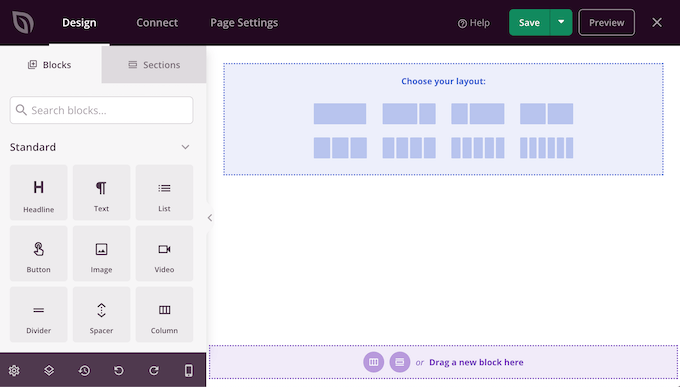Switch to the Connect tab
Image resolution: width=680 pixels, height=387 pixels.
pyautogui.click(x=157, y=23)
